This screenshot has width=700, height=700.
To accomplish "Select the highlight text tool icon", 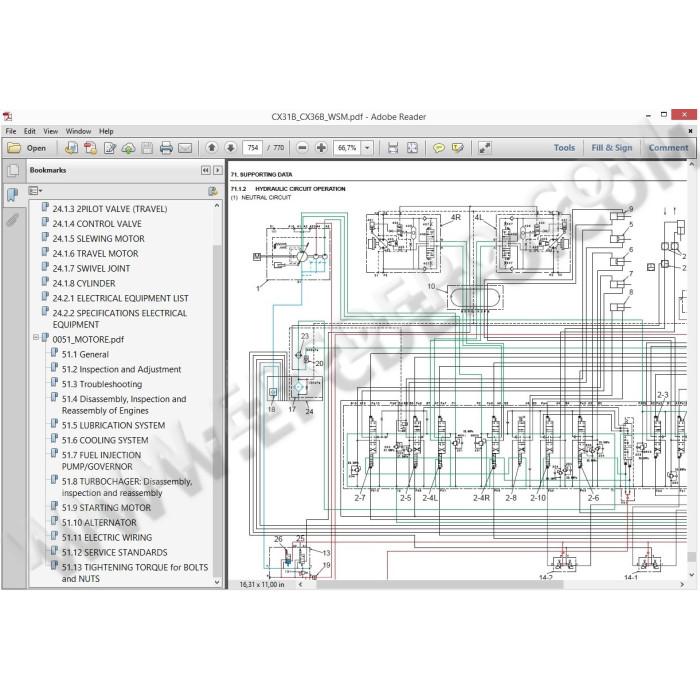I will [x=458, y=148].
